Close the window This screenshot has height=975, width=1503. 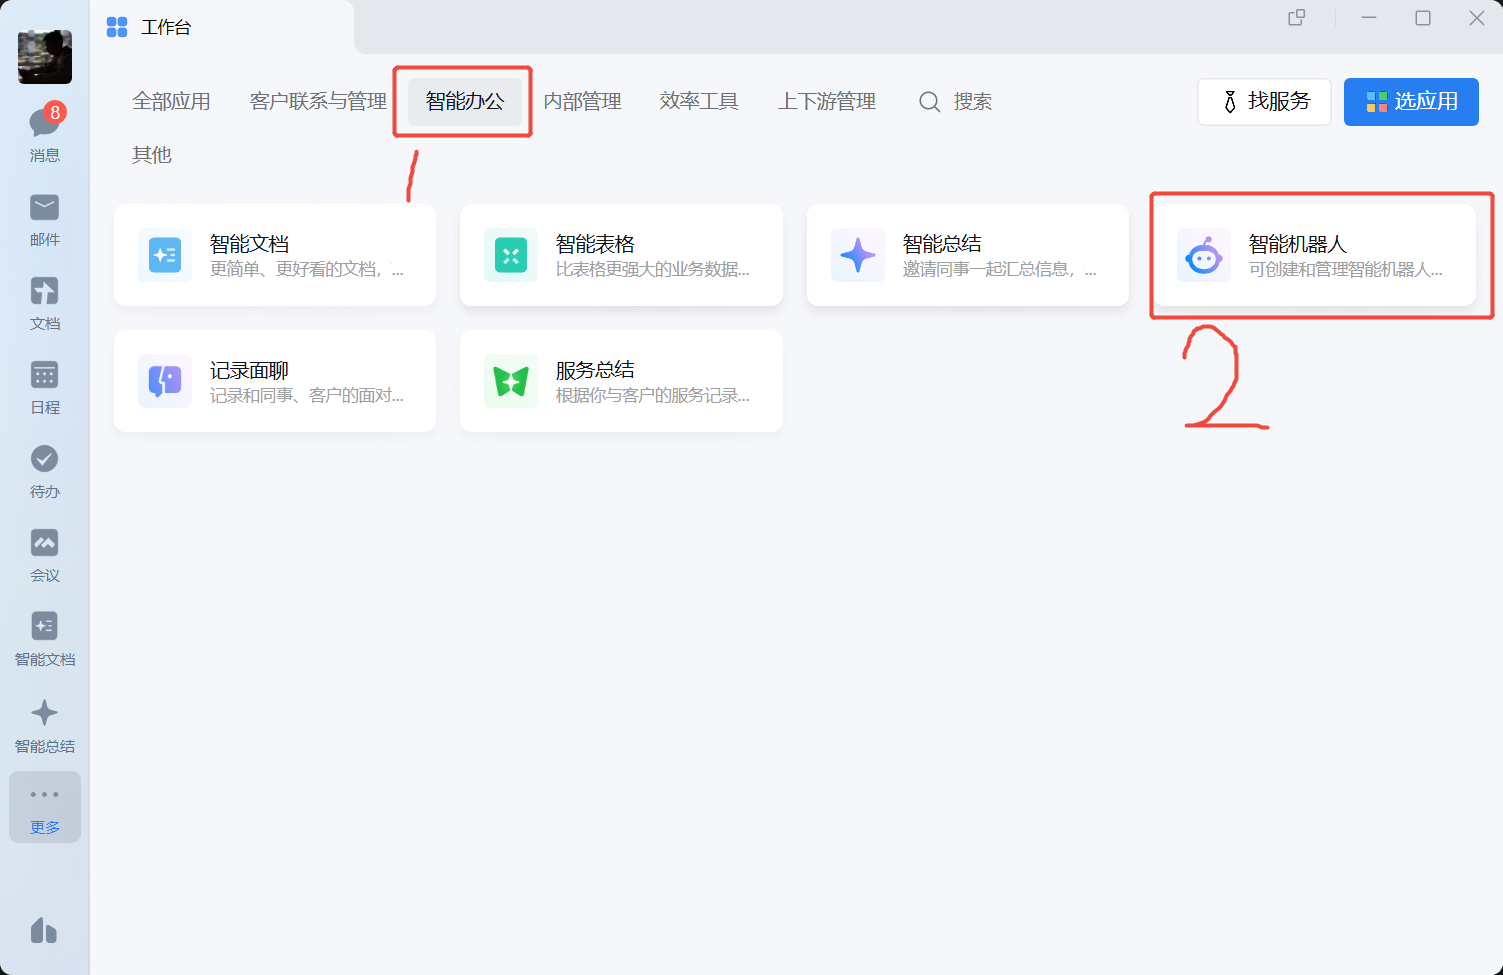pyautogui.click(x=1477, y=18)
